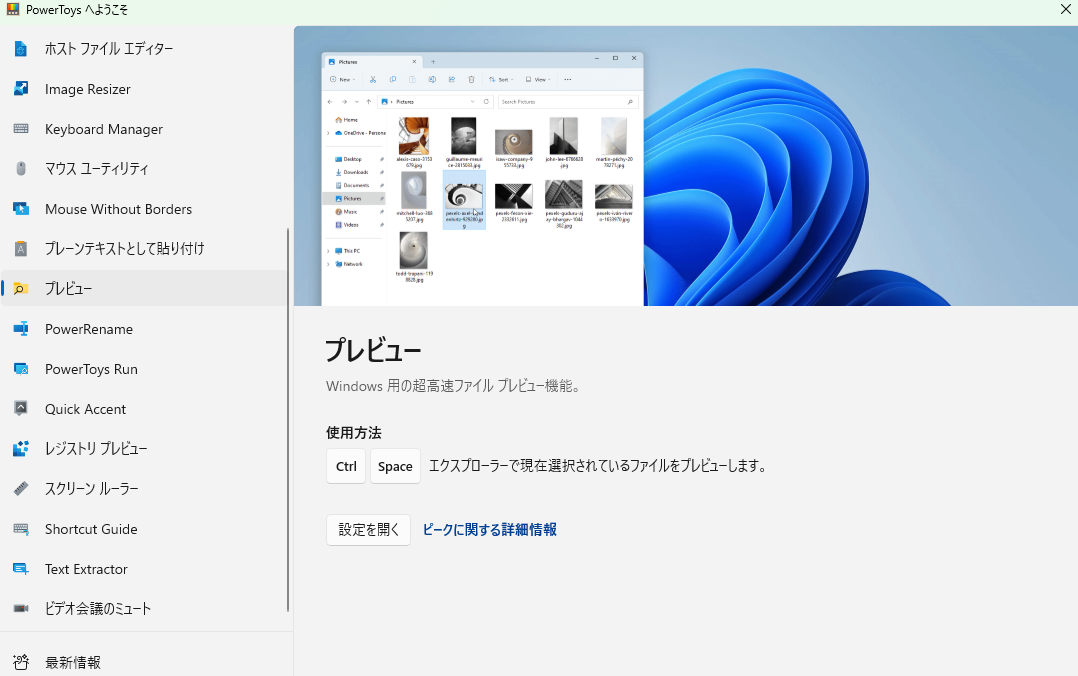The height and width of the screenshot is (676, 1078).
Task: Click the スクリーン ルーラー ruler icon
Action: tap(21, 488)
